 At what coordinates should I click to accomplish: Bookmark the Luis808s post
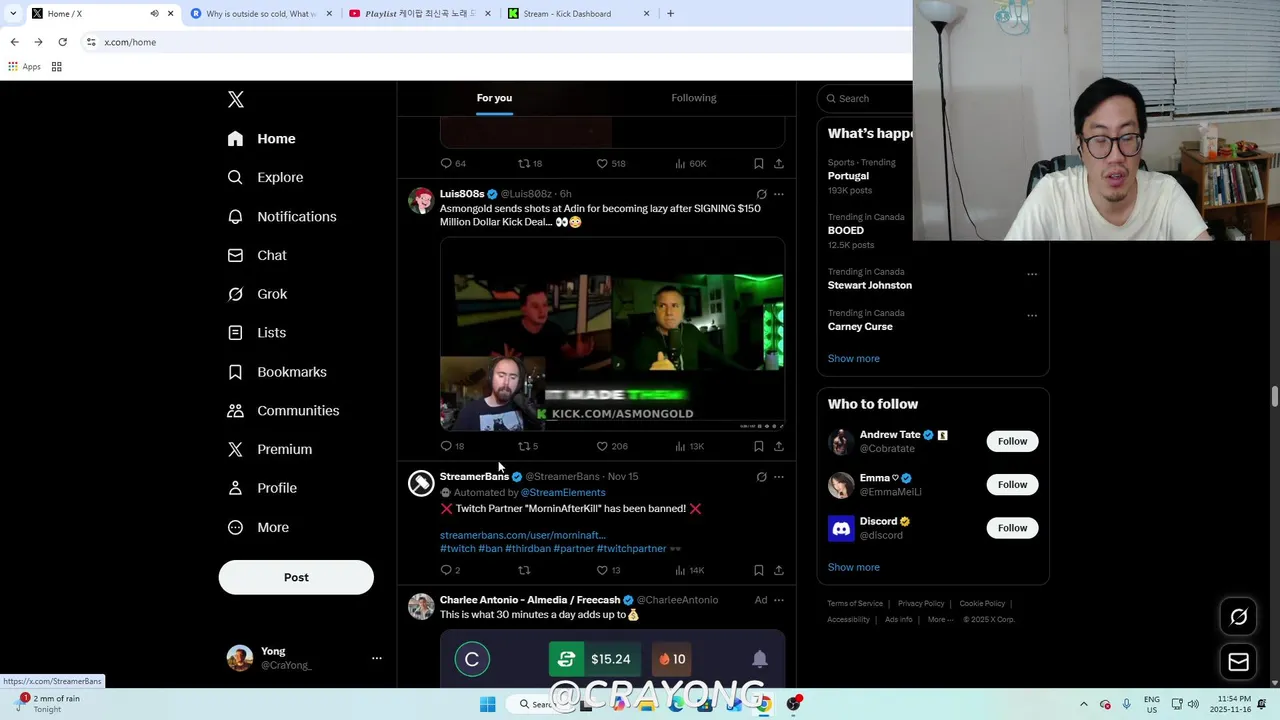(x=759, y=446)
